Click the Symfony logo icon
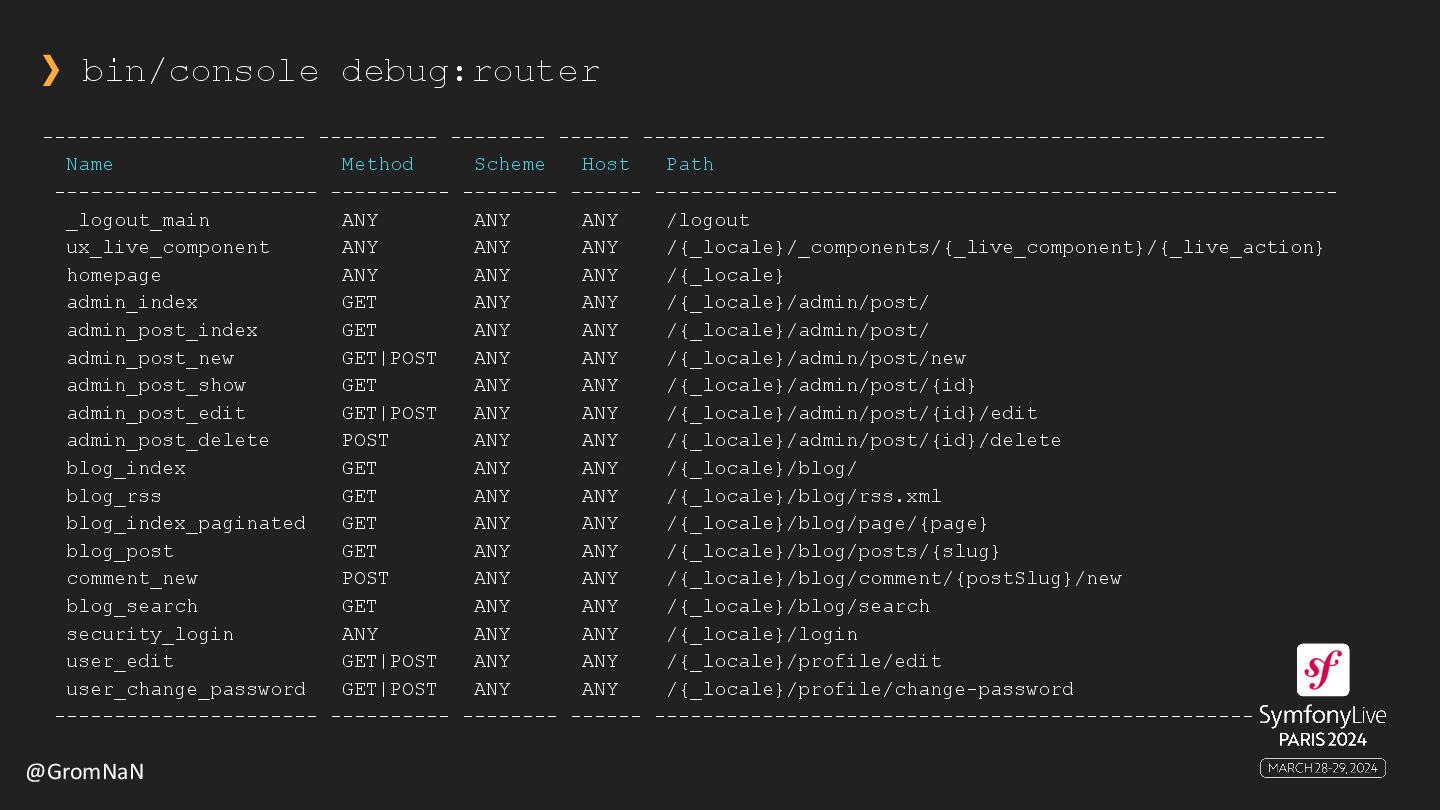Screen dimensions: 1440x810 tap(1322, 670)
